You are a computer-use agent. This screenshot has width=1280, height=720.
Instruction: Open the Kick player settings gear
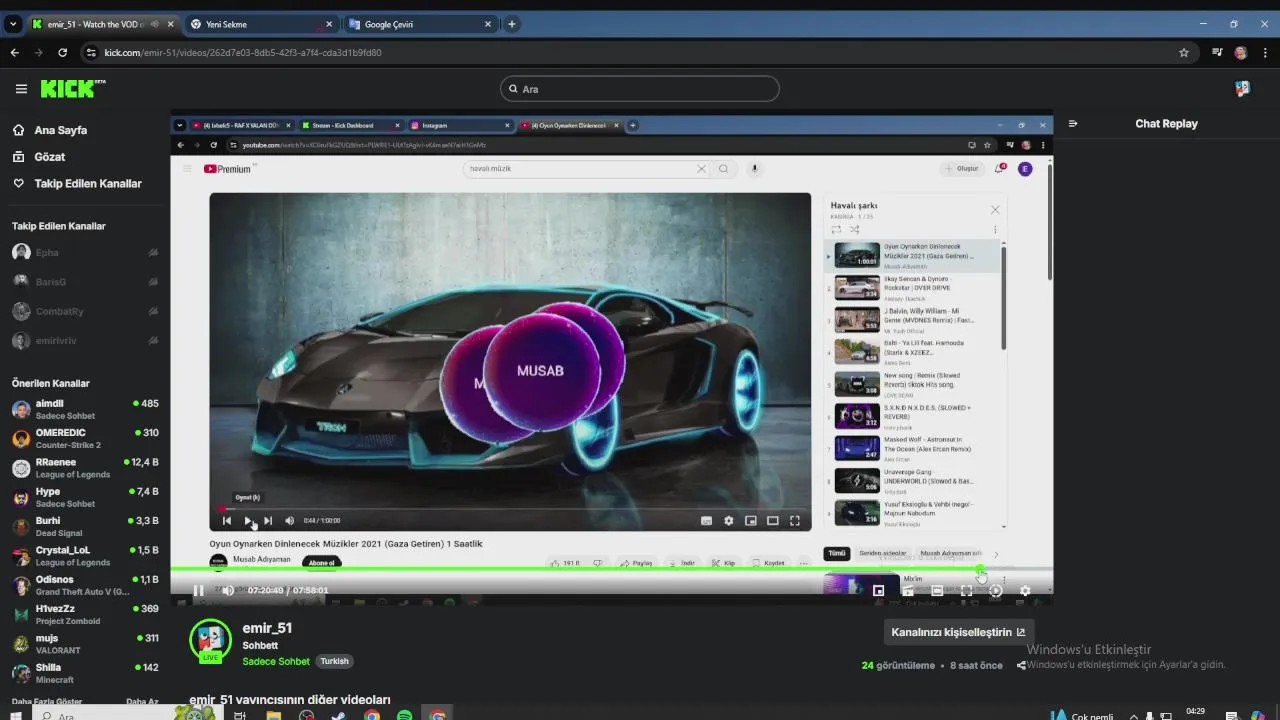[x=1025, y=591]
